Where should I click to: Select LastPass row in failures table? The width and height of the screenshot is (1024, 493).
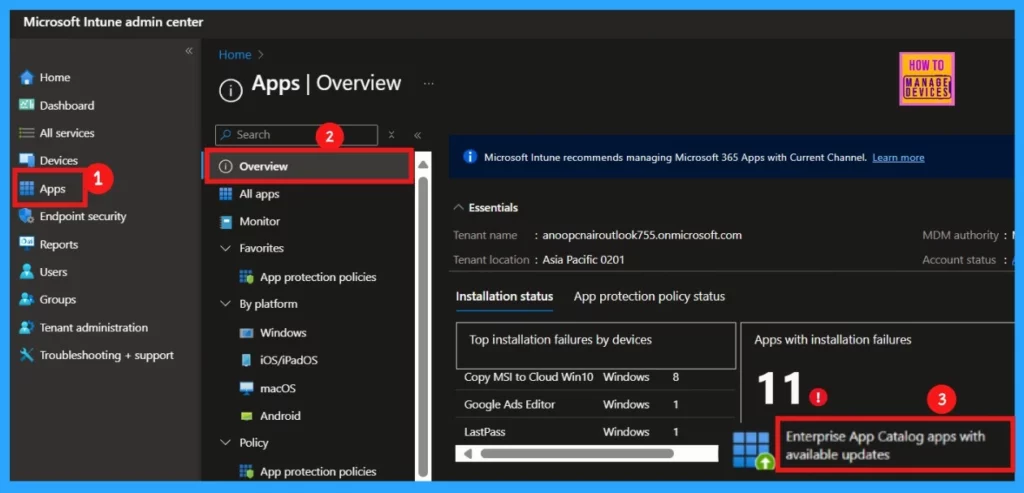(596, 432)
